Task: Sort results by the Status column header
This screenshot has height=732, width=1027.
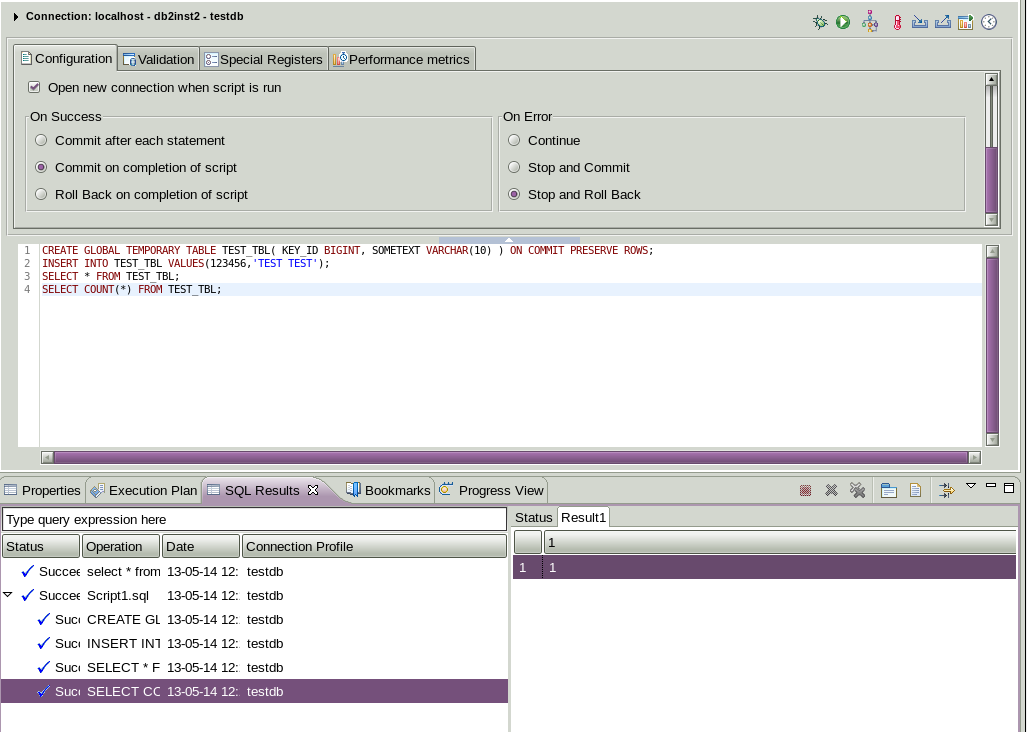Action: [40, 546]
